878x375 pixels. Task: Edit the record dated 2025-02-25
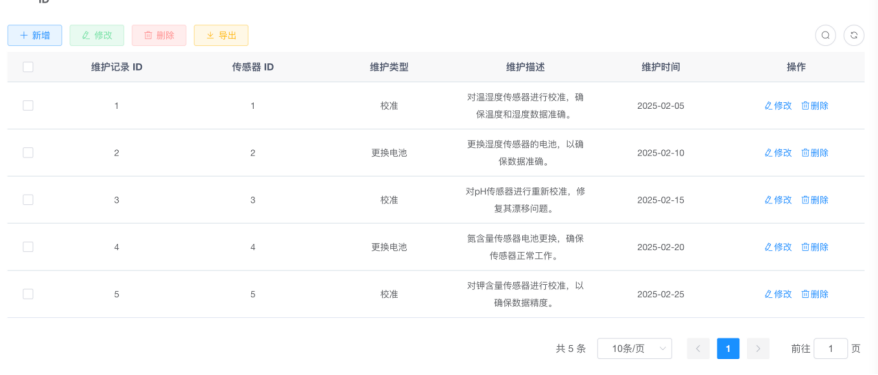[x=778, y=294]
